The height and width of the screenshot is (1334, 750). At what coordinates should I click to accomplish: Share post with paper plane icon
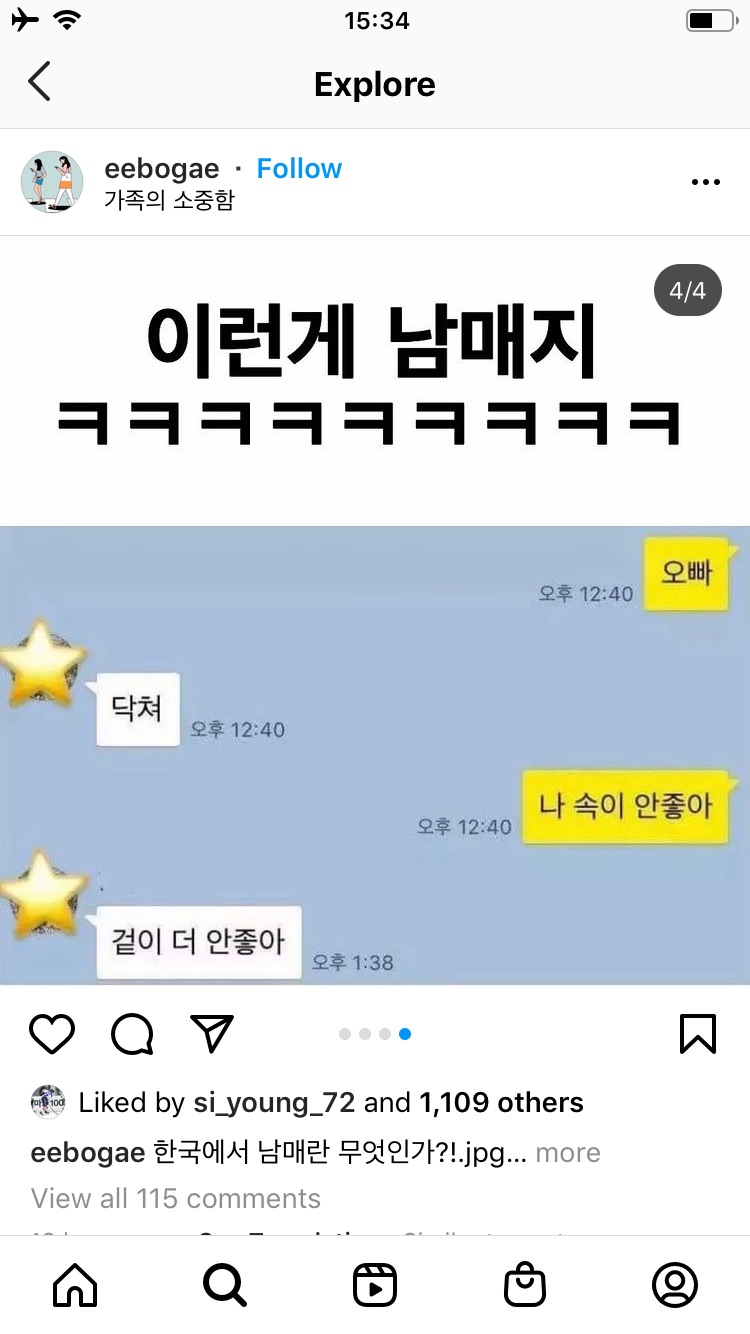coord(212,1034)
